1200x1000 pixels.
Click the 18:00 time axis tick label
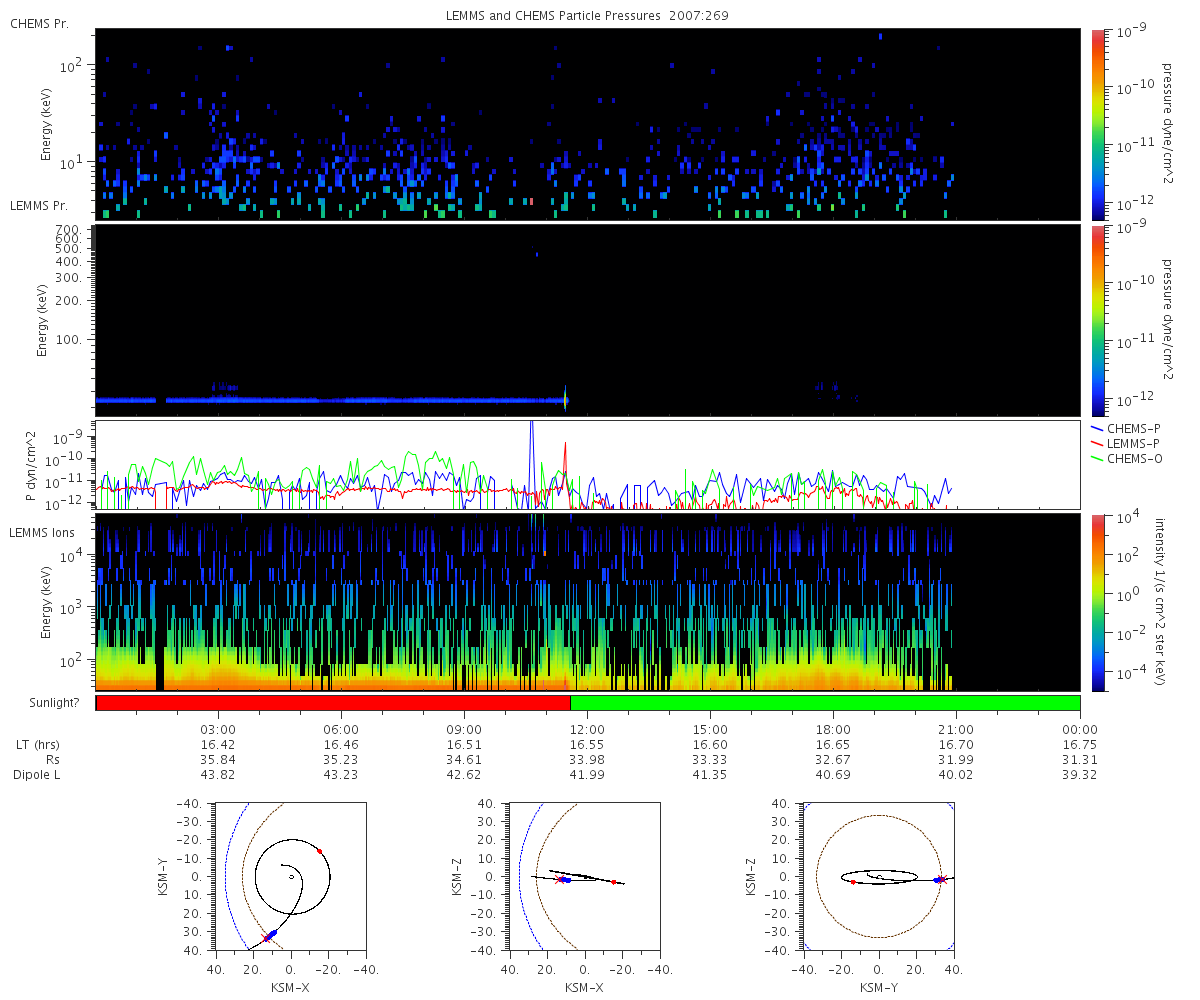pos(833,729)
